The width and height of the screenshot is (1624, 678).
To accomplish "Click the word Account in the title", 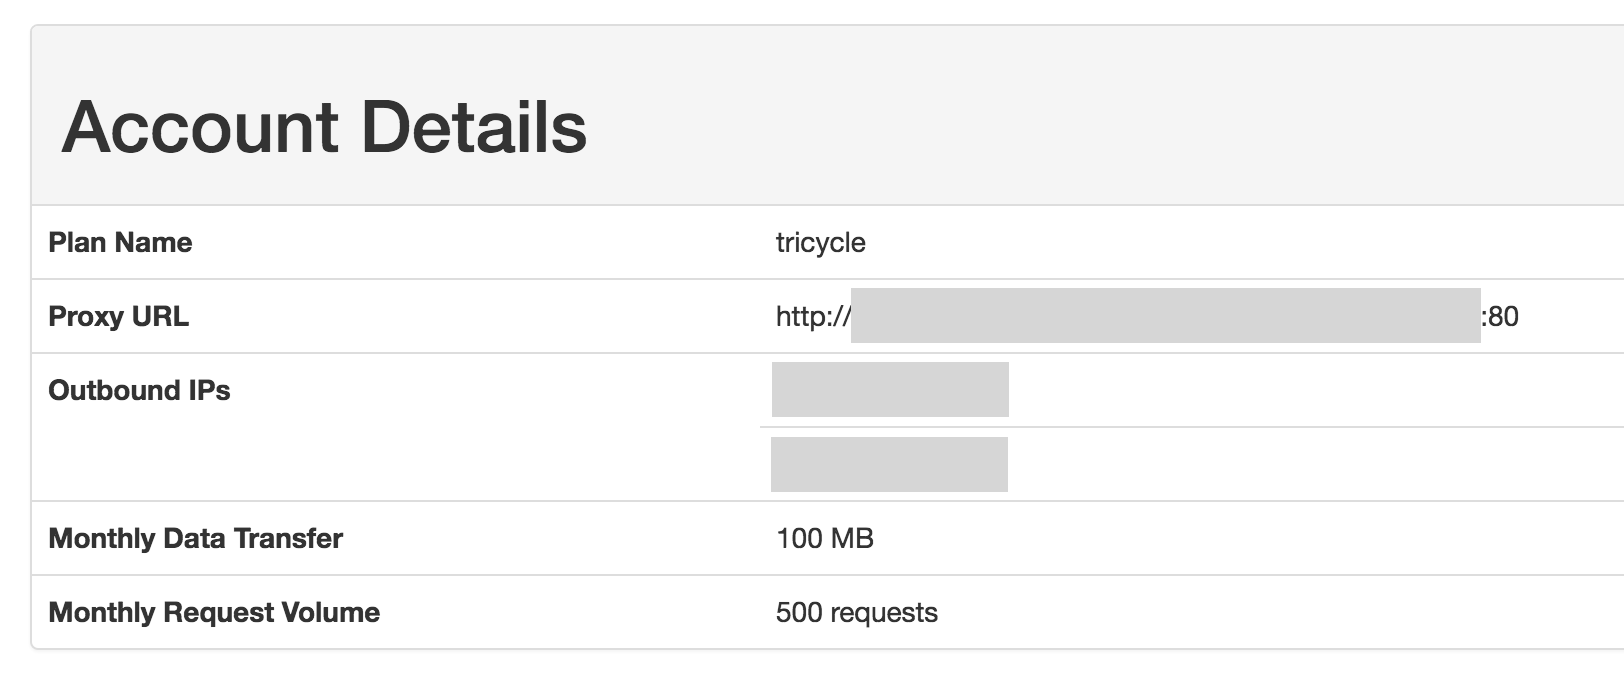I will (x=200, y=127).
